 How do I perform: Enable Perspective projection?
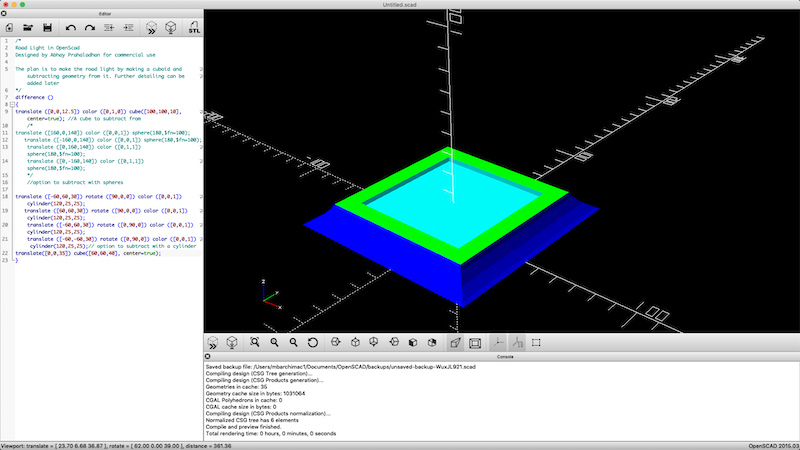point(455,343)
